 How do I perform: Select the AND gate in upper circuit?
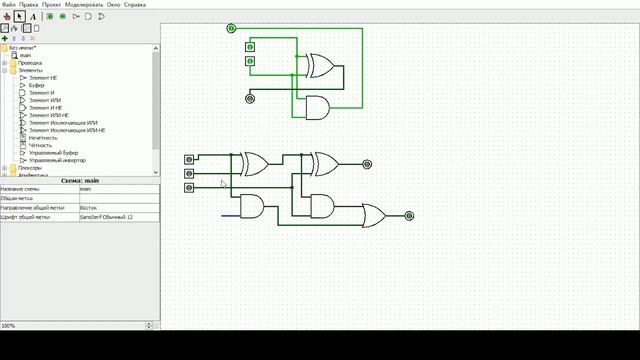318,108
